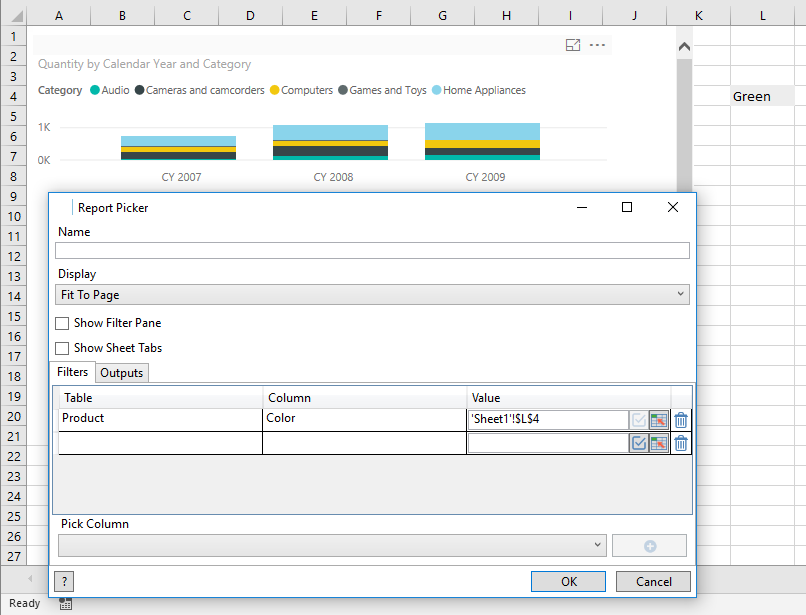Add the Pick Column using the plus button

pos(649,545)
